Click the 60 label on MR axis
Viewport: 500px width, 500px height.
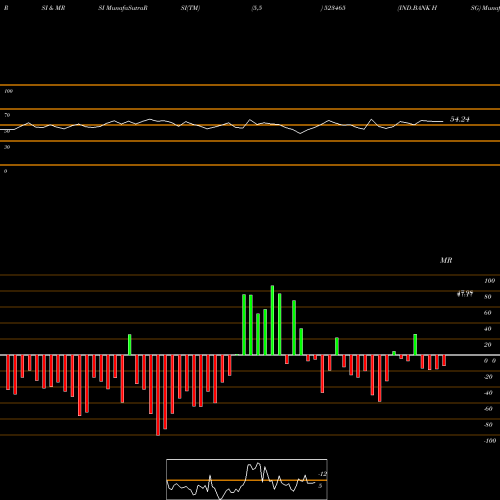click(x=488, y=313)
